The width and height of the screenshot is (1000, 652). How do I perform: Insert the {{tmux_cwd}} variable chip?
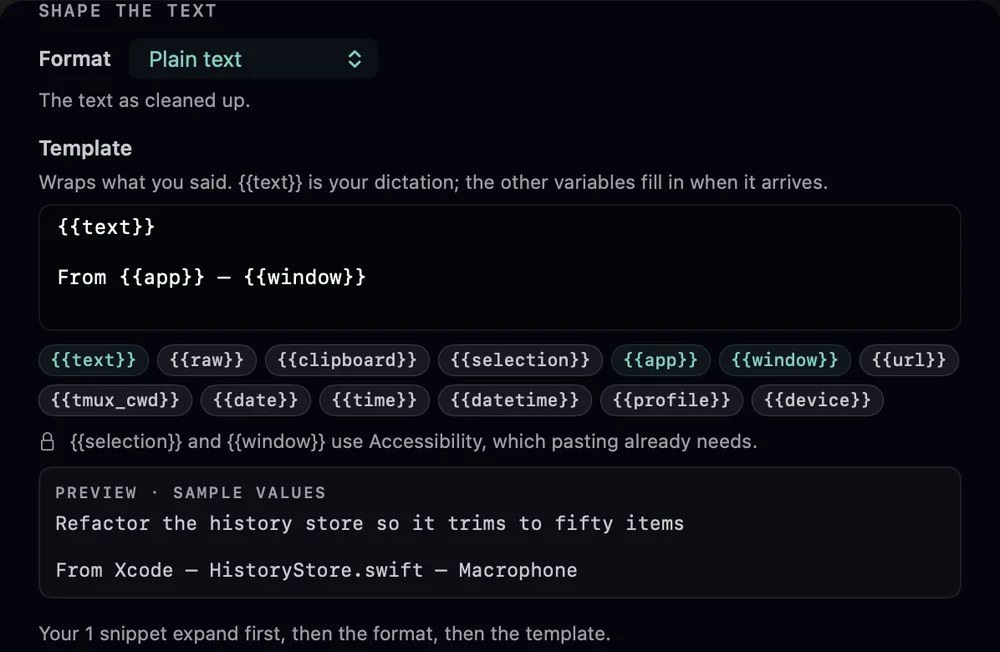[115, 400]
